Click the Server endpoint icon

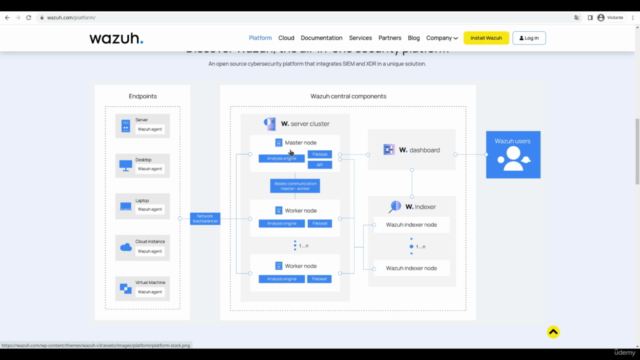point(126,126)
